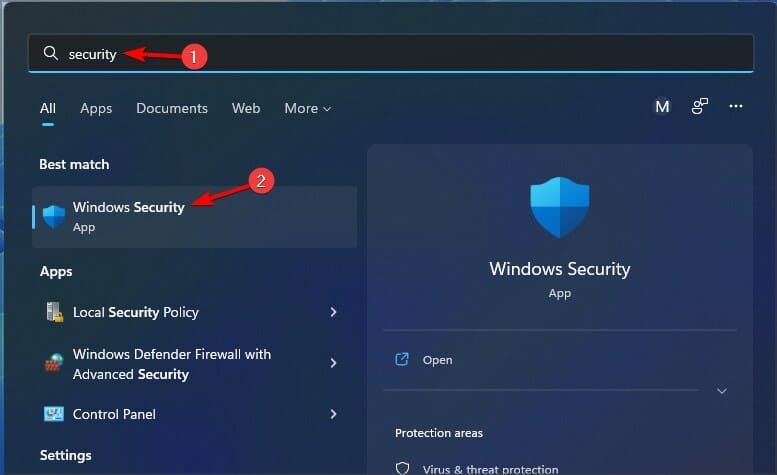The height and width of the screenshot is (475, 777).
Task: Expand Local Security Policy chevron
Action: (x=333, y=312)
